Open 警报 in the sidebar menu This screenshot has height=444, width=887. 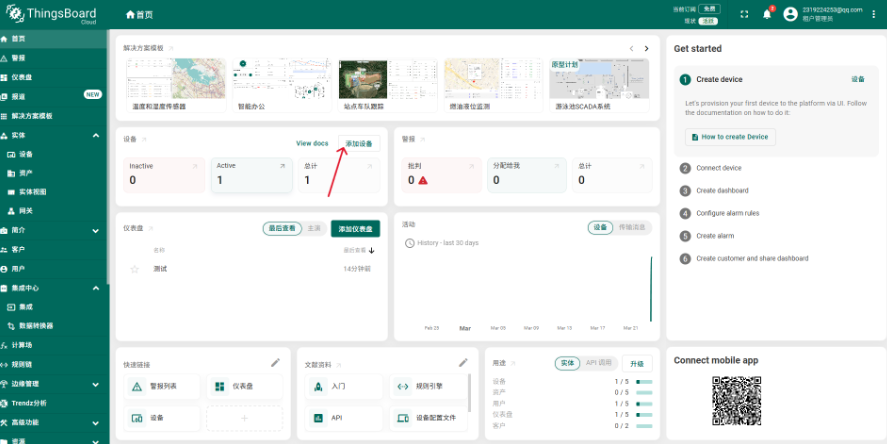(19, 58)
